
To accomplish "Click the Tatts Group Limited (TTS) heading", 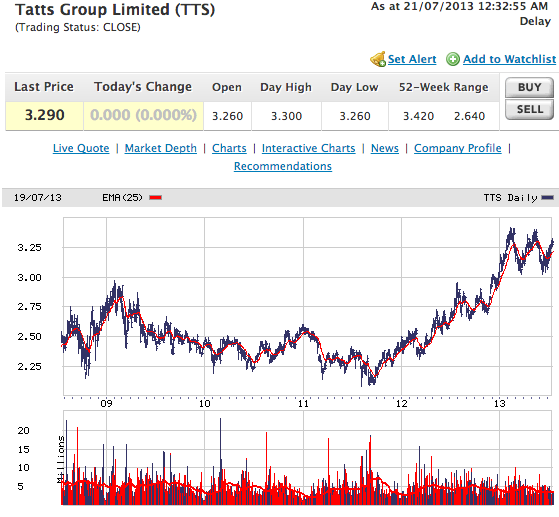I will tap(115, 10).
